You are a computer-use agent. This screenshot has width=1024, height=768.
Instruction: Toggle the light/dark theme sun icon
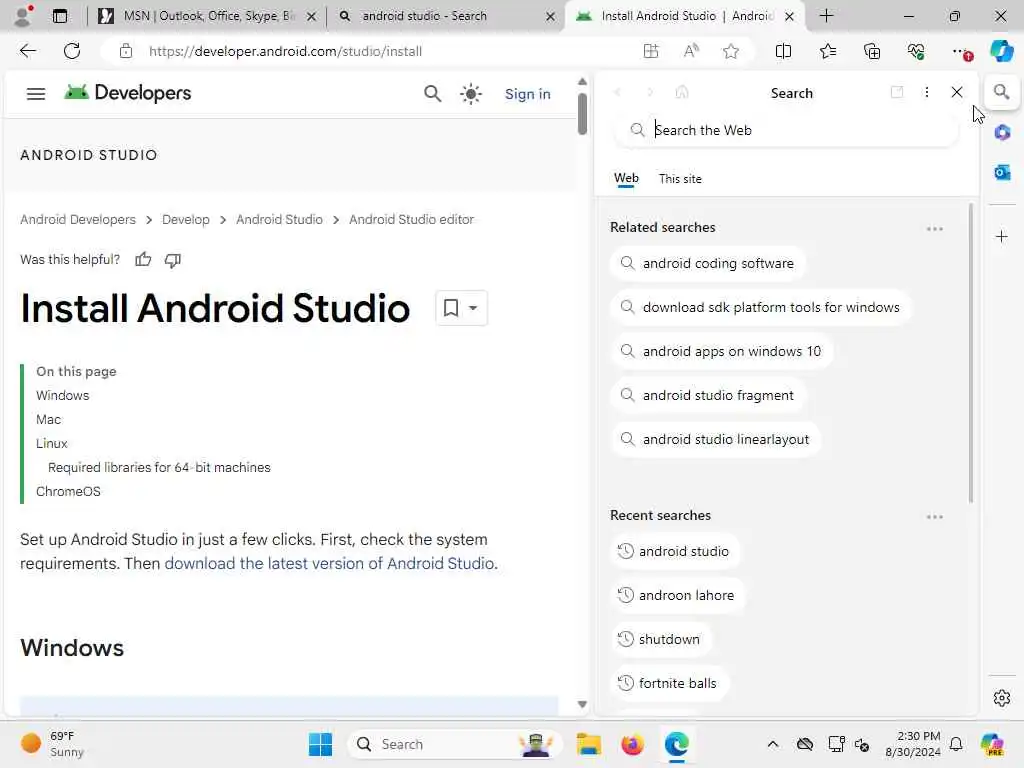pos(471,94)
